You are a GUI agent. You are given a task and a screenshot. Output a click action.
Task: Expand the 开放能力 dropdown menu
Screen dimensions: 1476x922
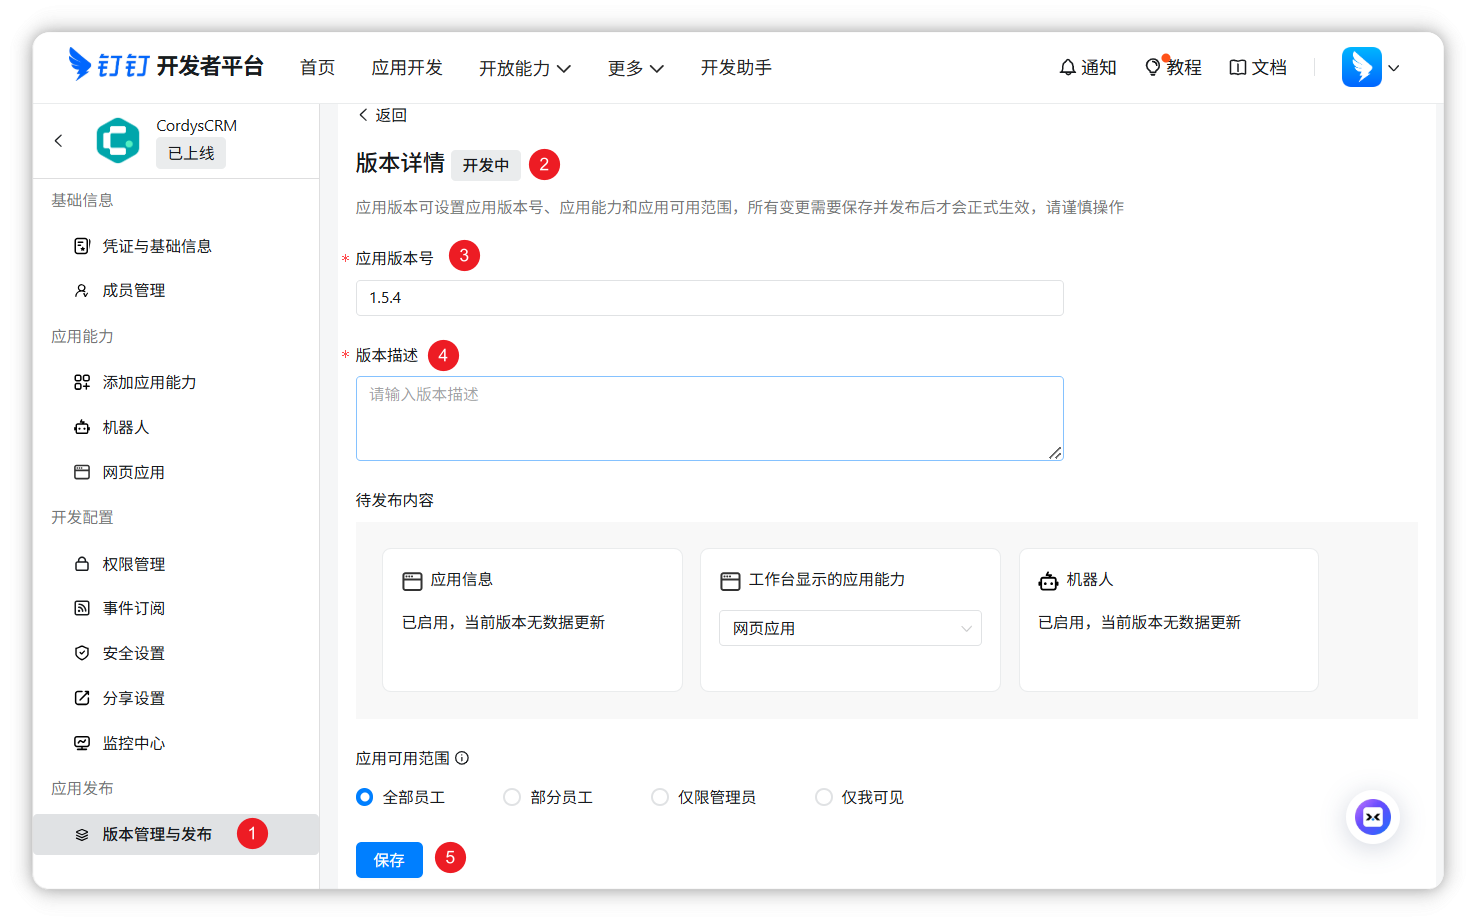pyautogui.click(x=525, y=68)
